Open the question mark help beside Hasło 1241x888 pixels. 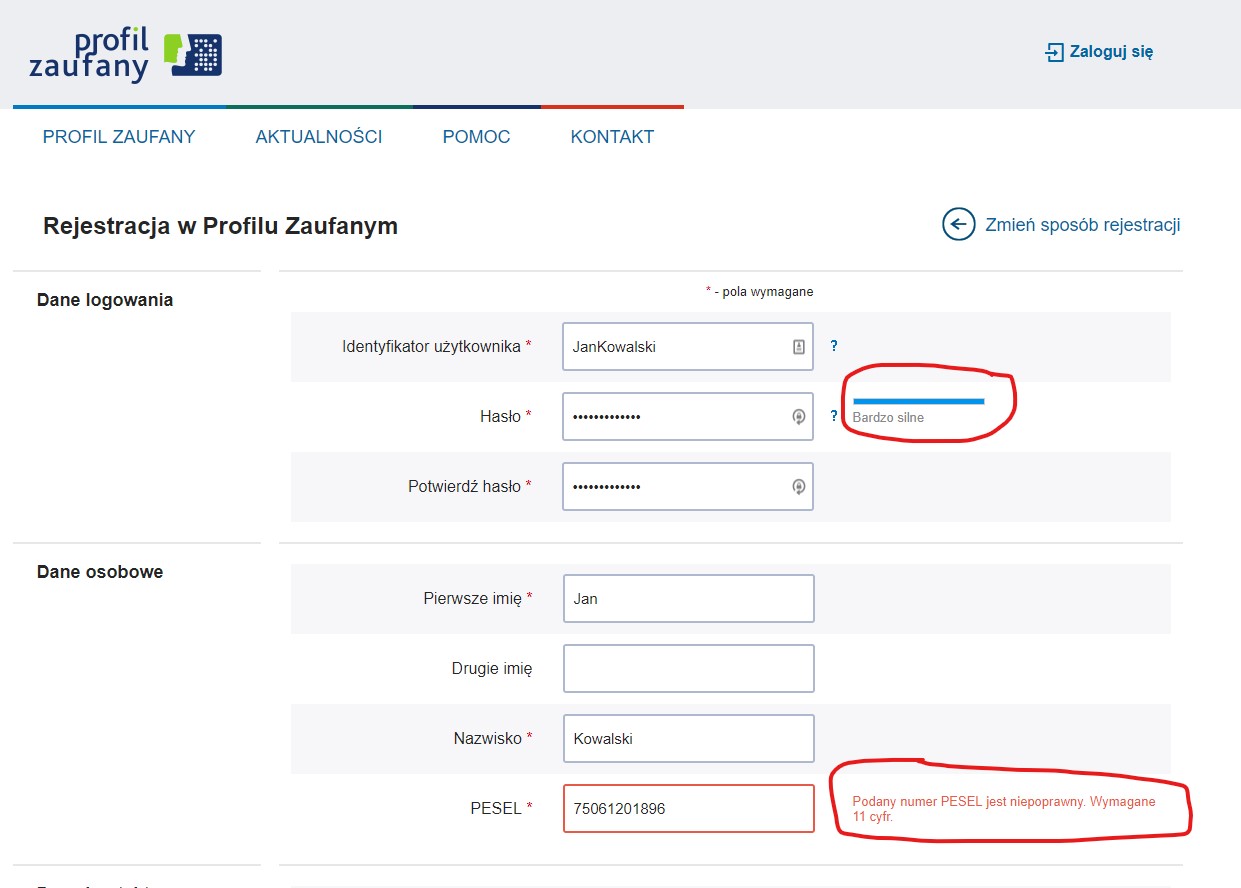tap(834, 416)
